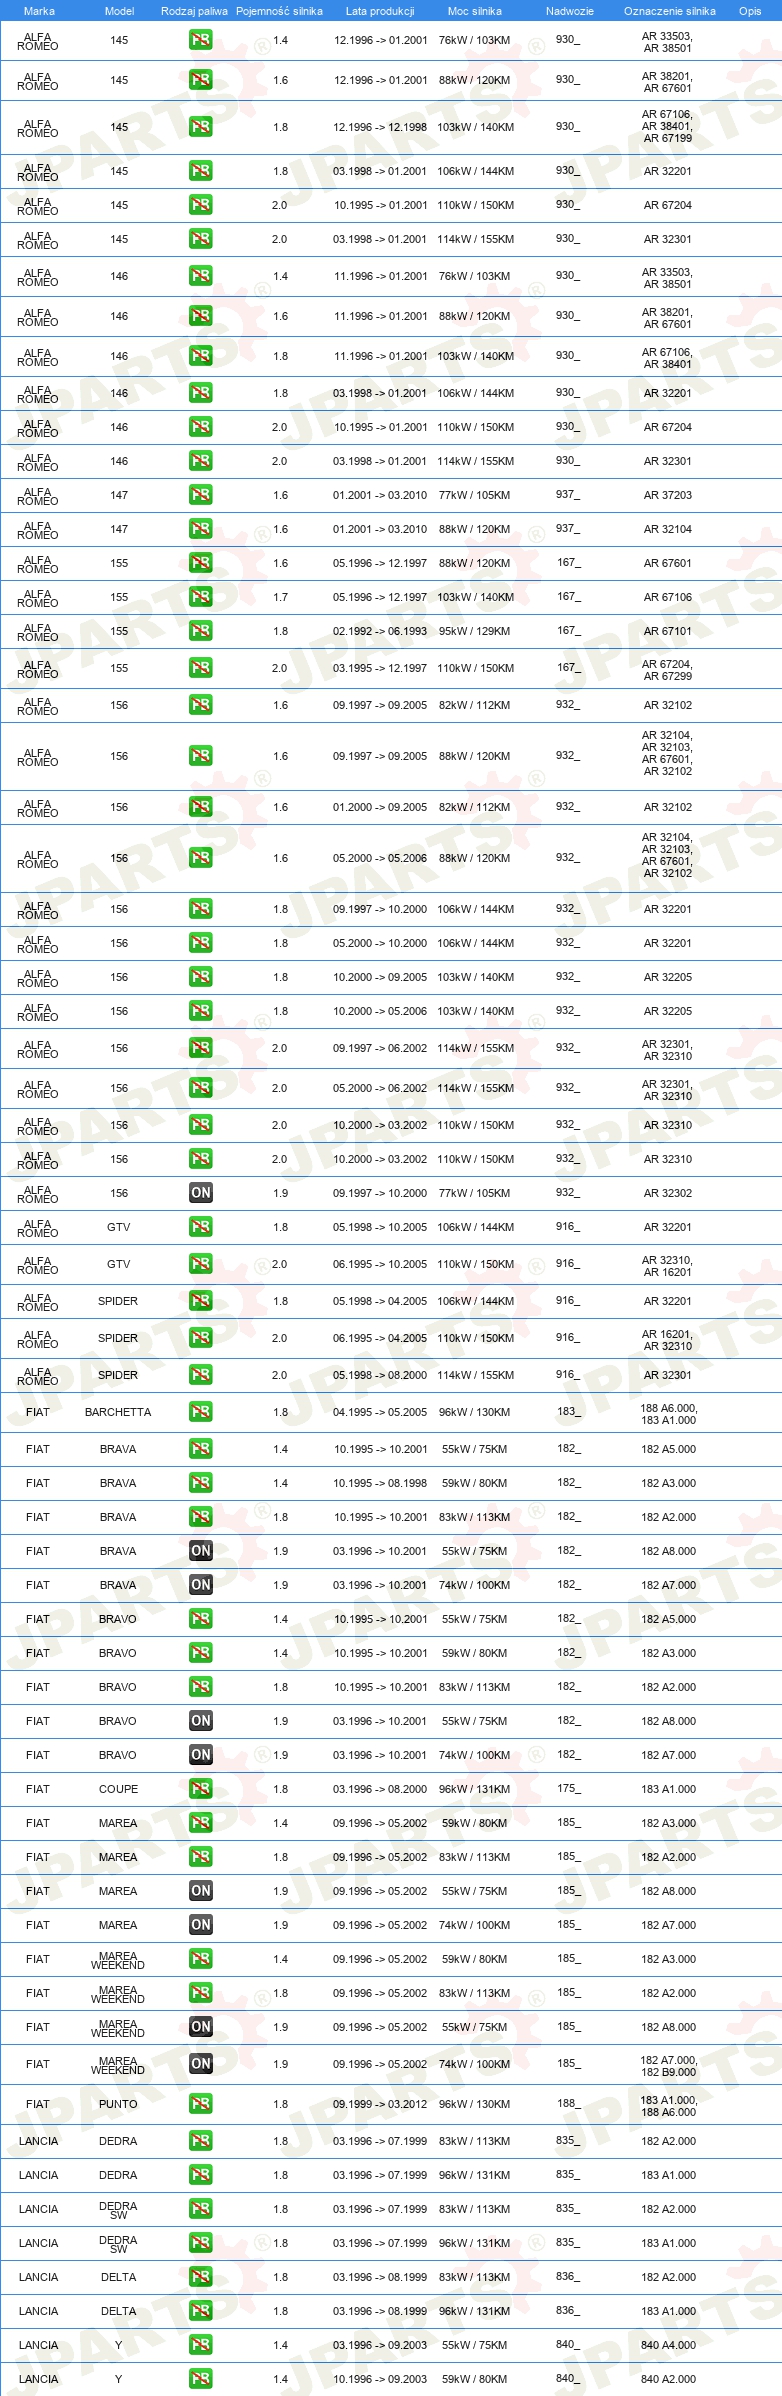Click the diesel ON icon in Alfa Romeo 156 1.9 row
Viewport: 782px width, 2396px height.
(200, 1193)
